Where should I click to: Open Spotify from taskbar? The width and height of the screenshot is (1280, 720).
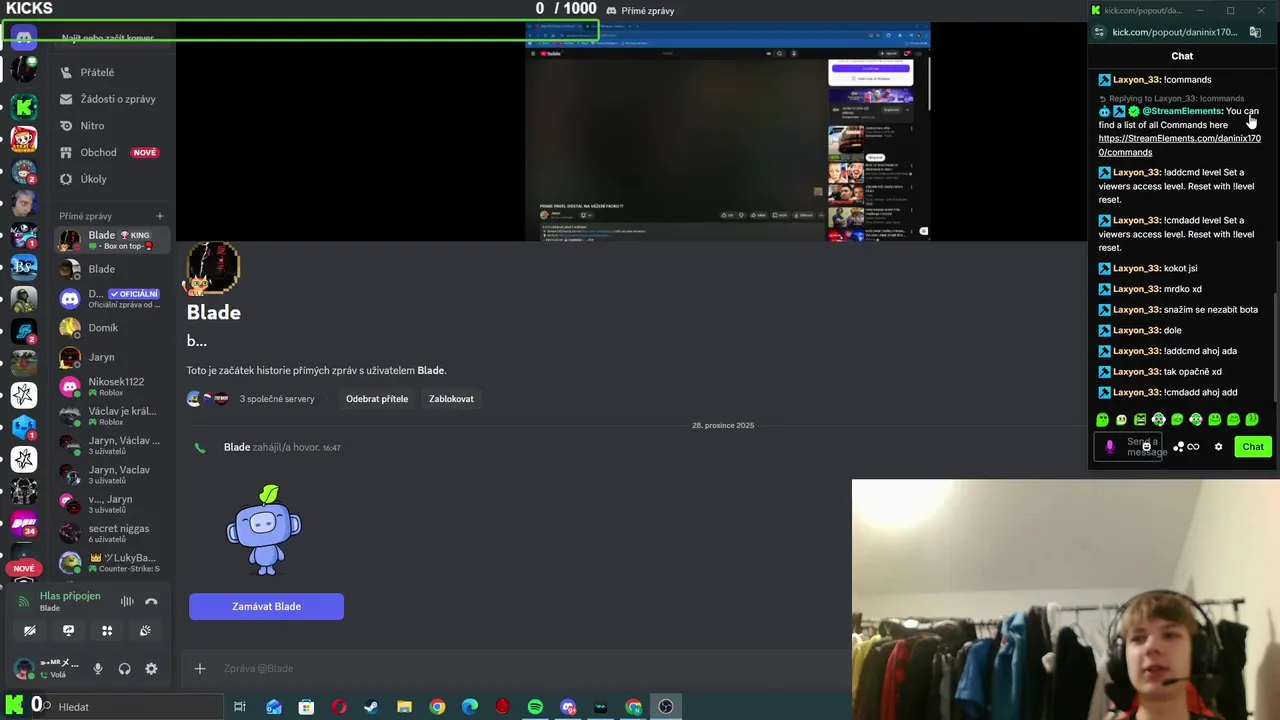coord(535,707)
